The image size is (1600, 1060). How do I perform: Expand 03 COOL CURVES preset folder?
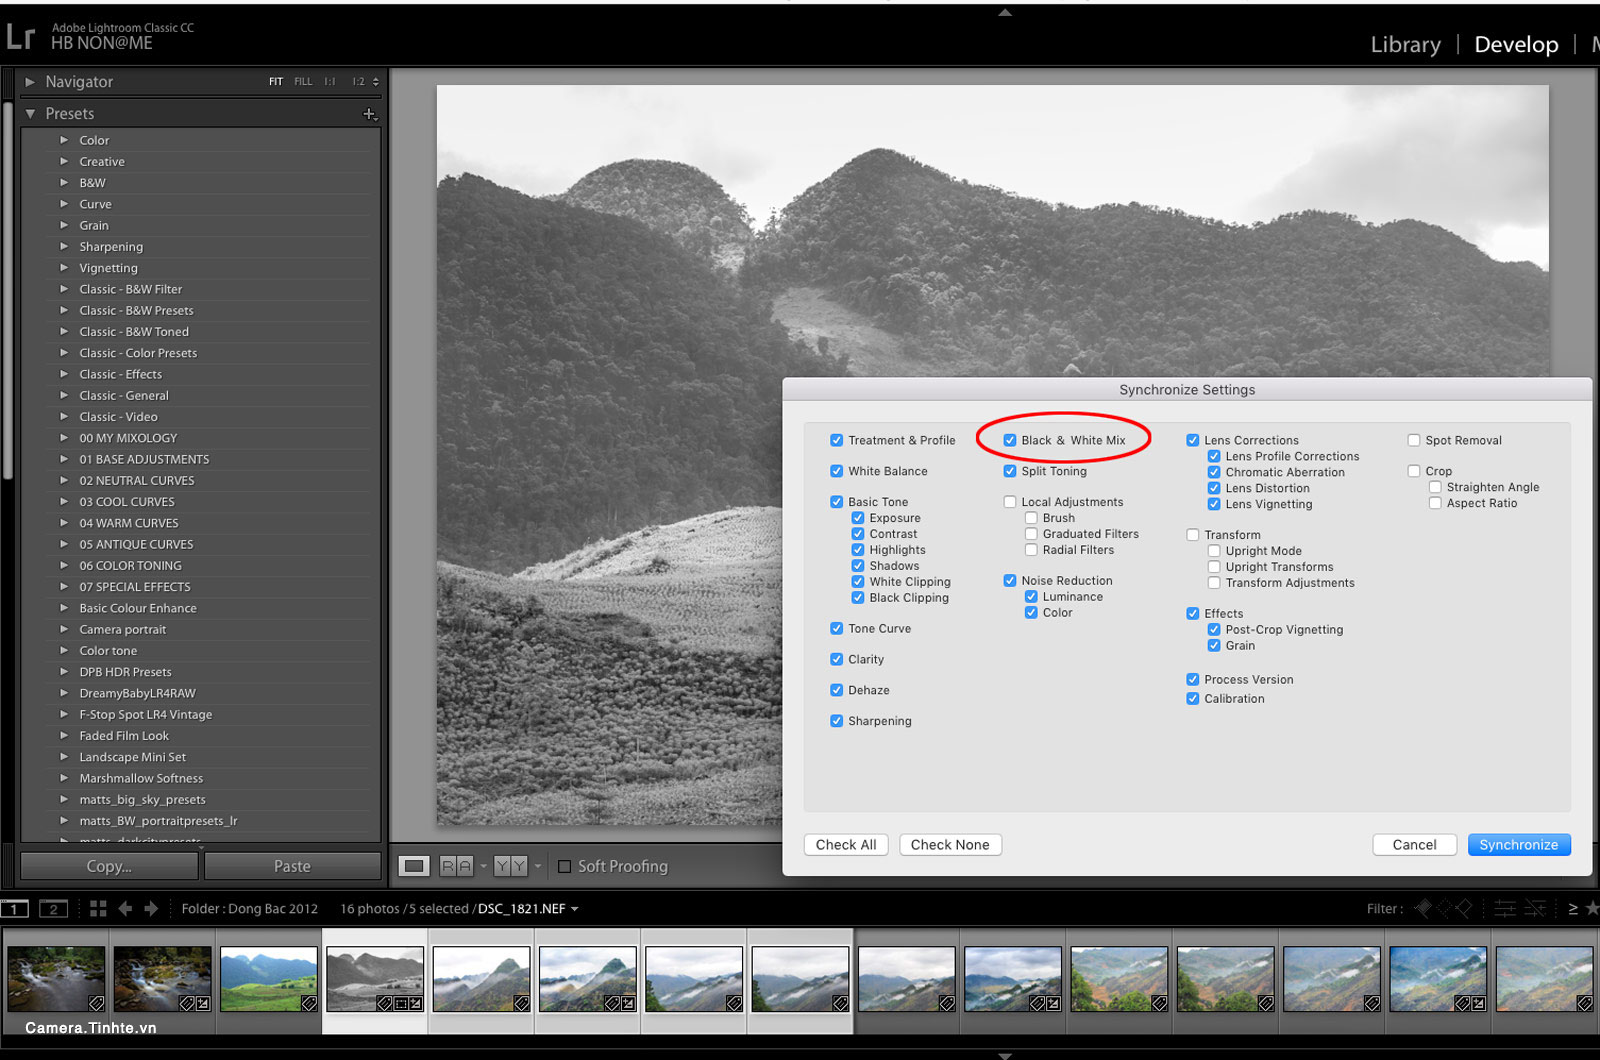coord(64,502)
